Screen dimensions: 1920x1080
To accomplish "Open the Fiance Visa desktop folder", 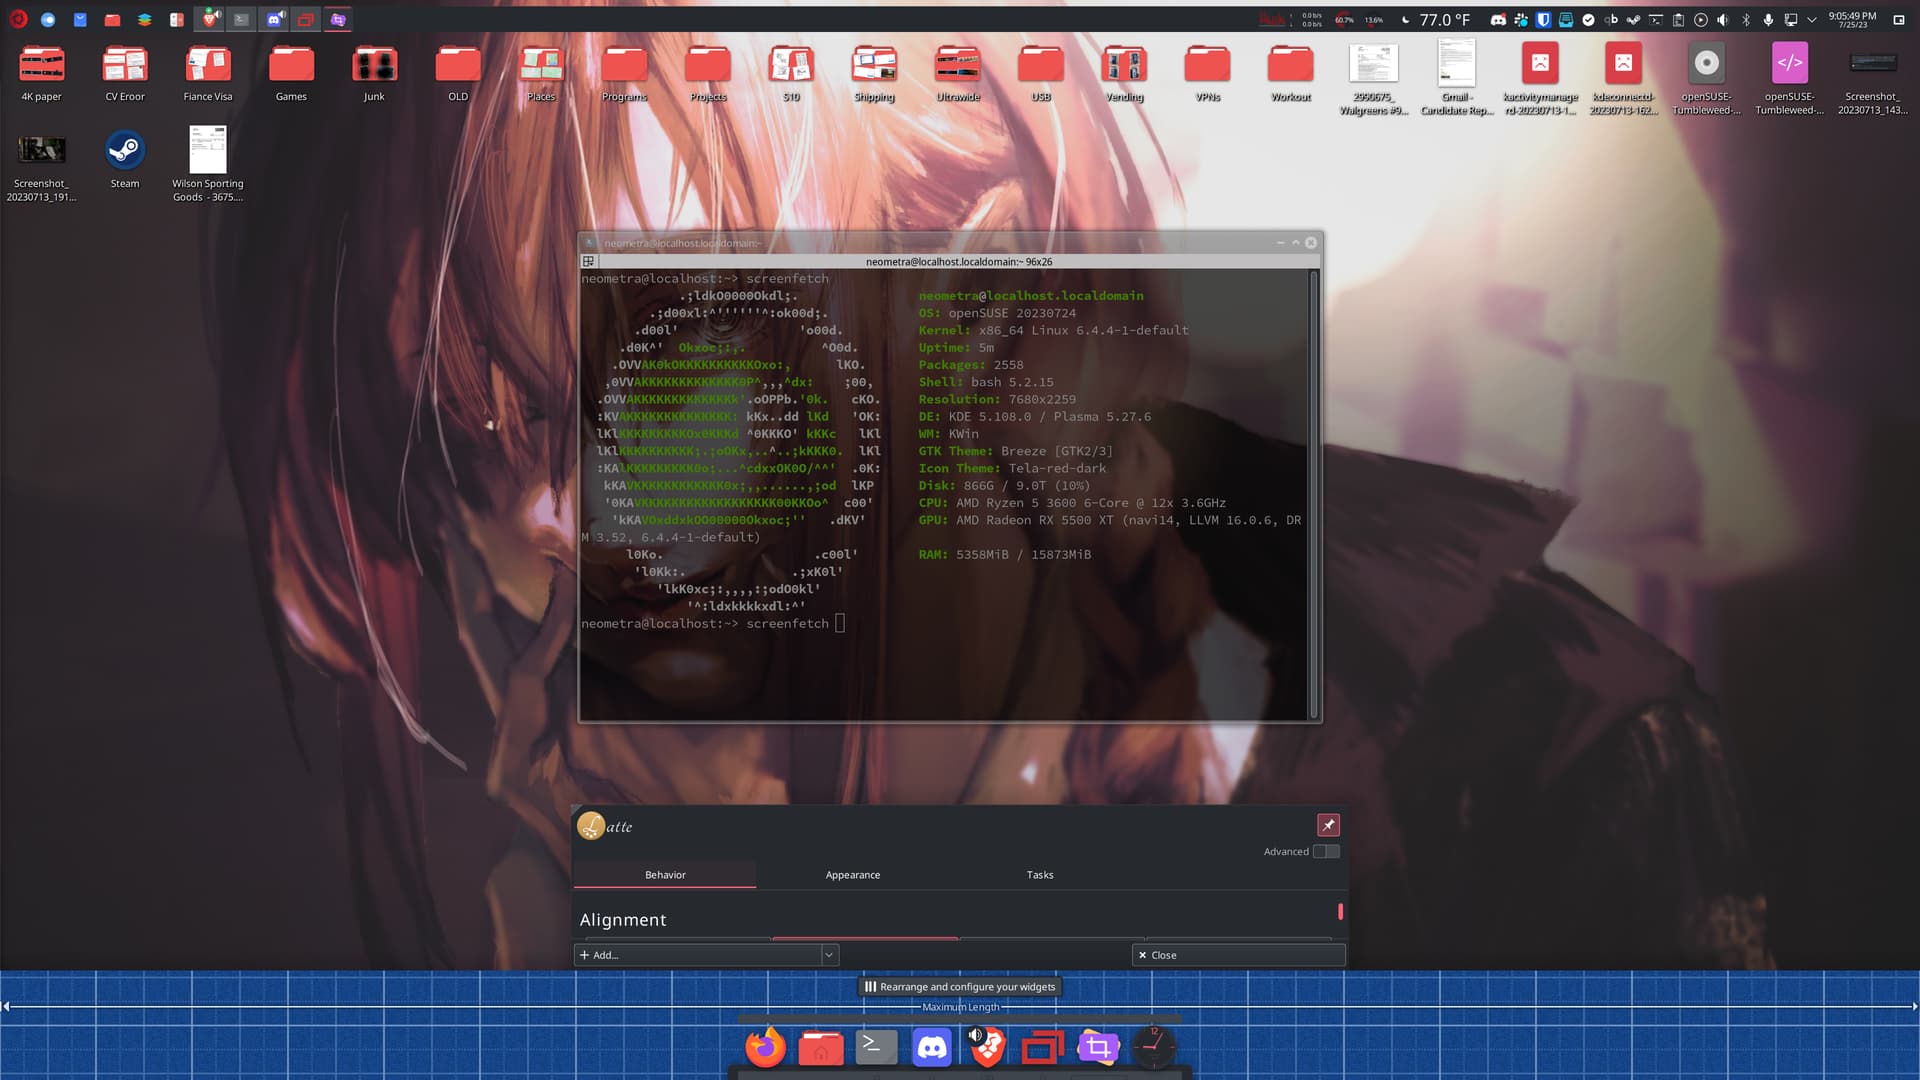I will (x=208, y=73).
